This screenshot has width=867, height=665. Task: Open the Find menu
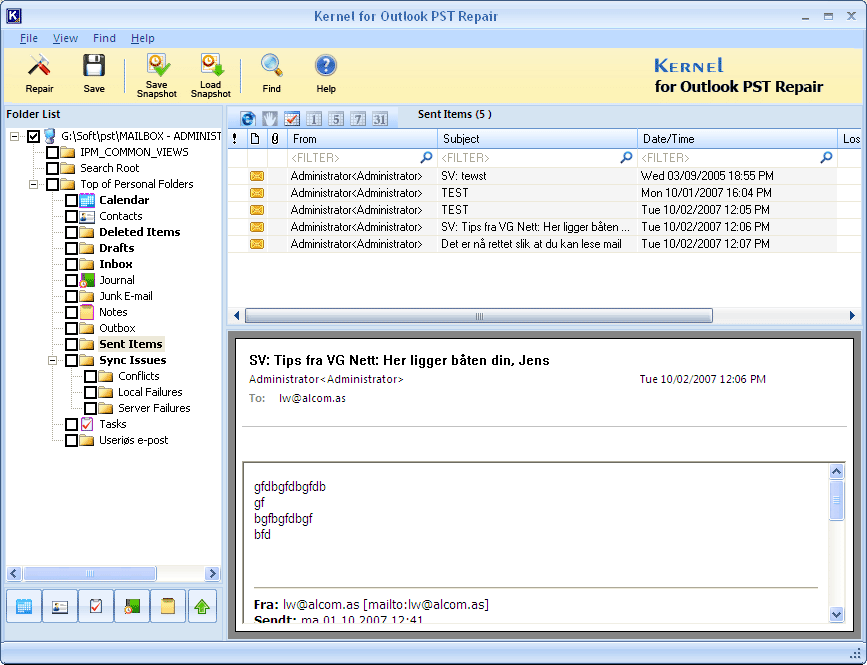(x=104, y=38)
